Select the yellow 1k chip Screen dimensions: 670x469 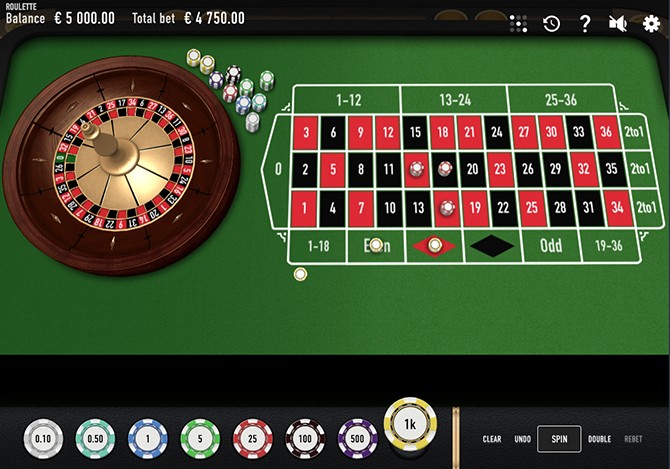point(410,424)
